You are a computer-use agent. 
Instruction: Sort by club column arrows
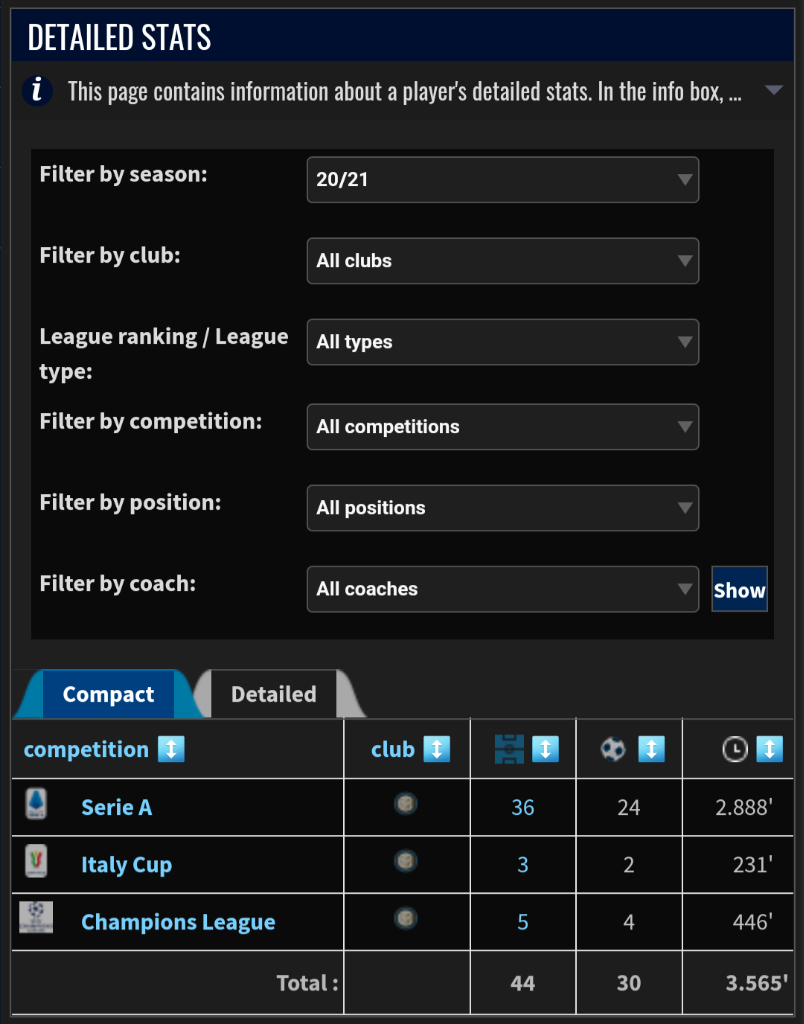click(436, 749)
